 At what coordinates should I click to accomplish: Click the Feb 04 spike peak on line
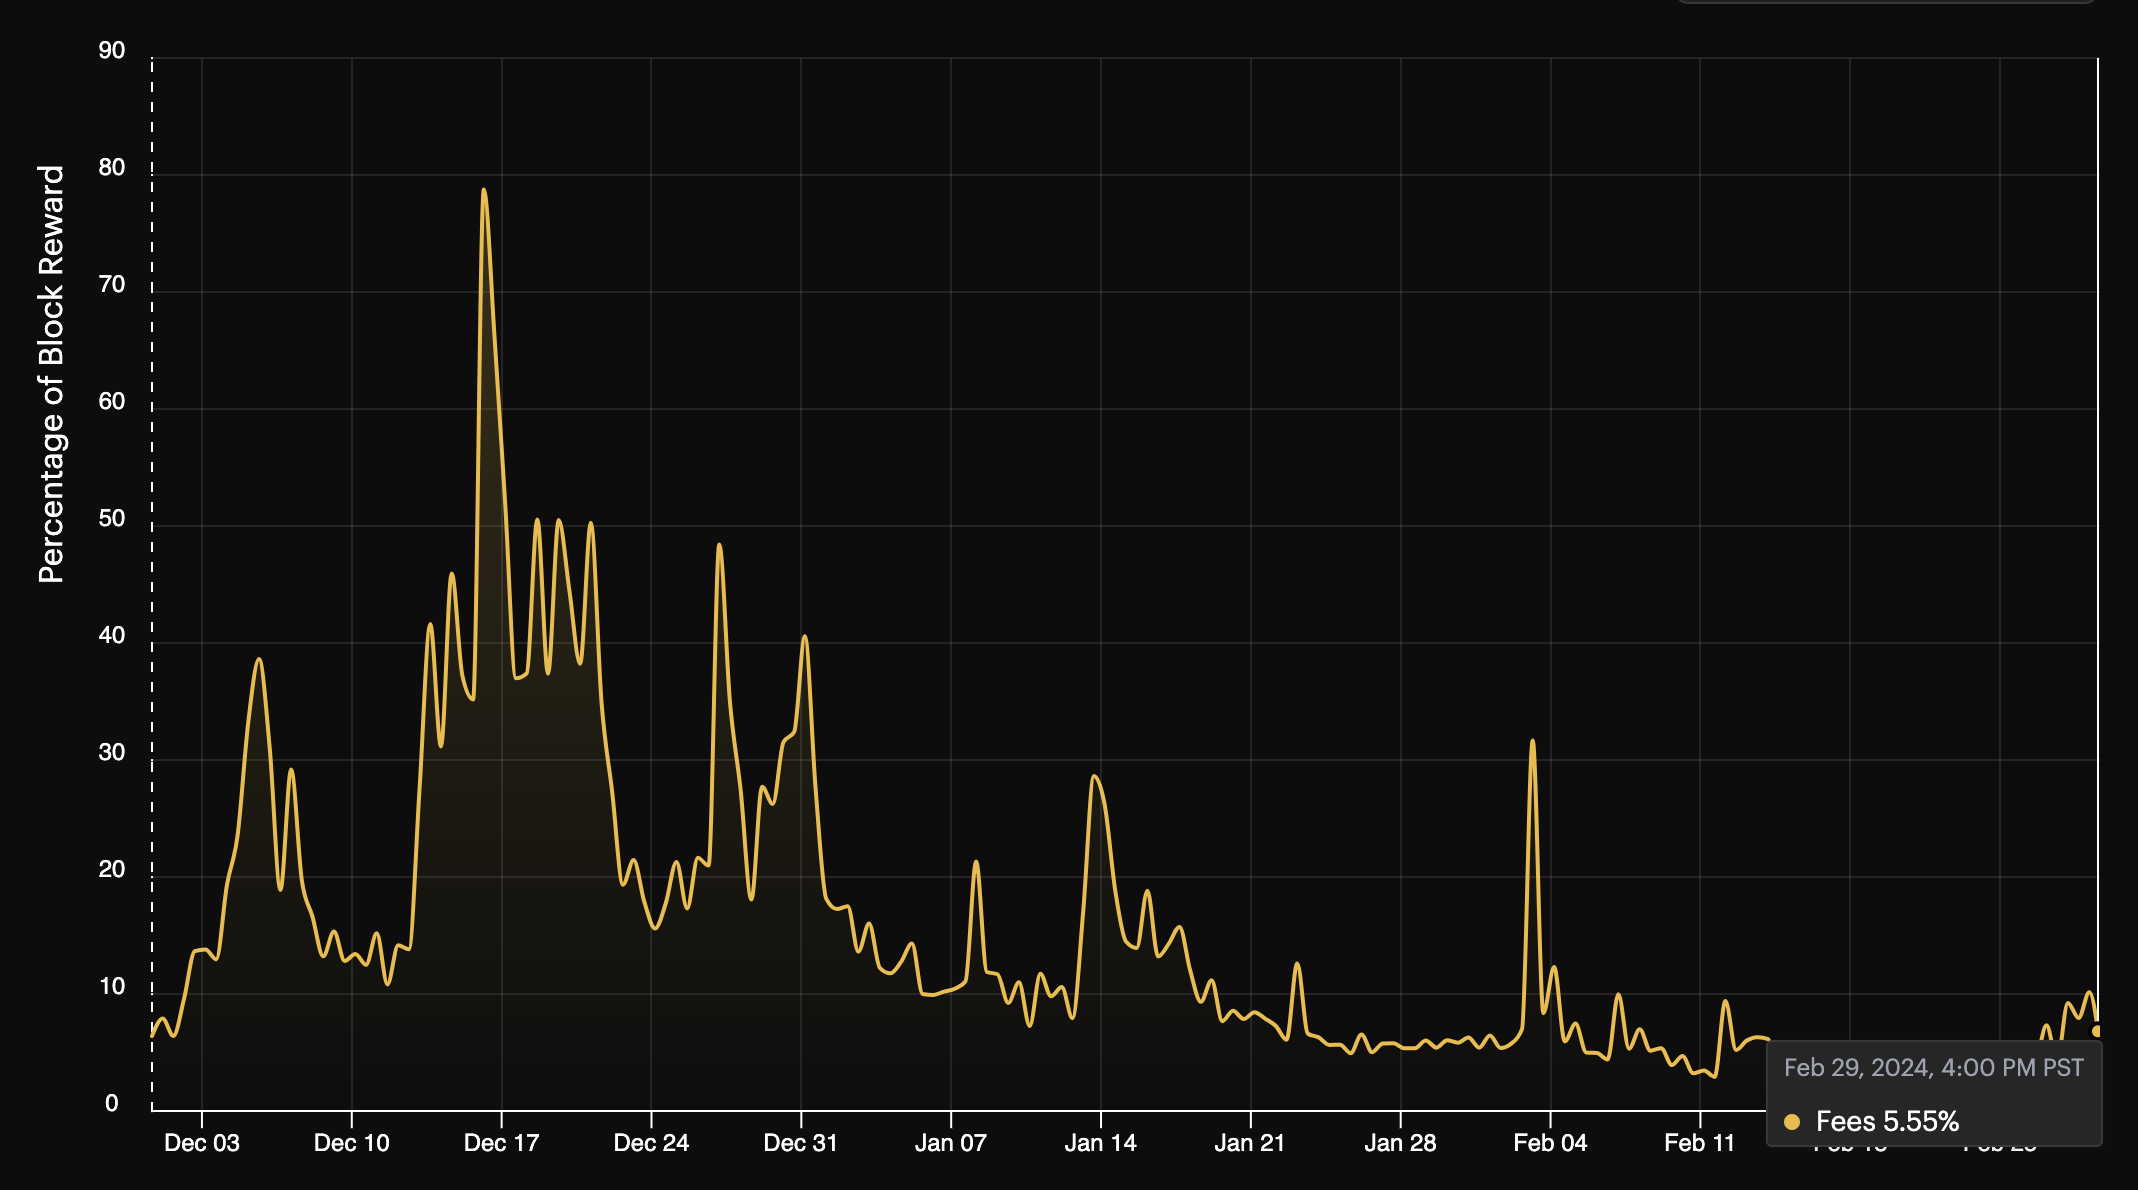tap(1532, 742)
